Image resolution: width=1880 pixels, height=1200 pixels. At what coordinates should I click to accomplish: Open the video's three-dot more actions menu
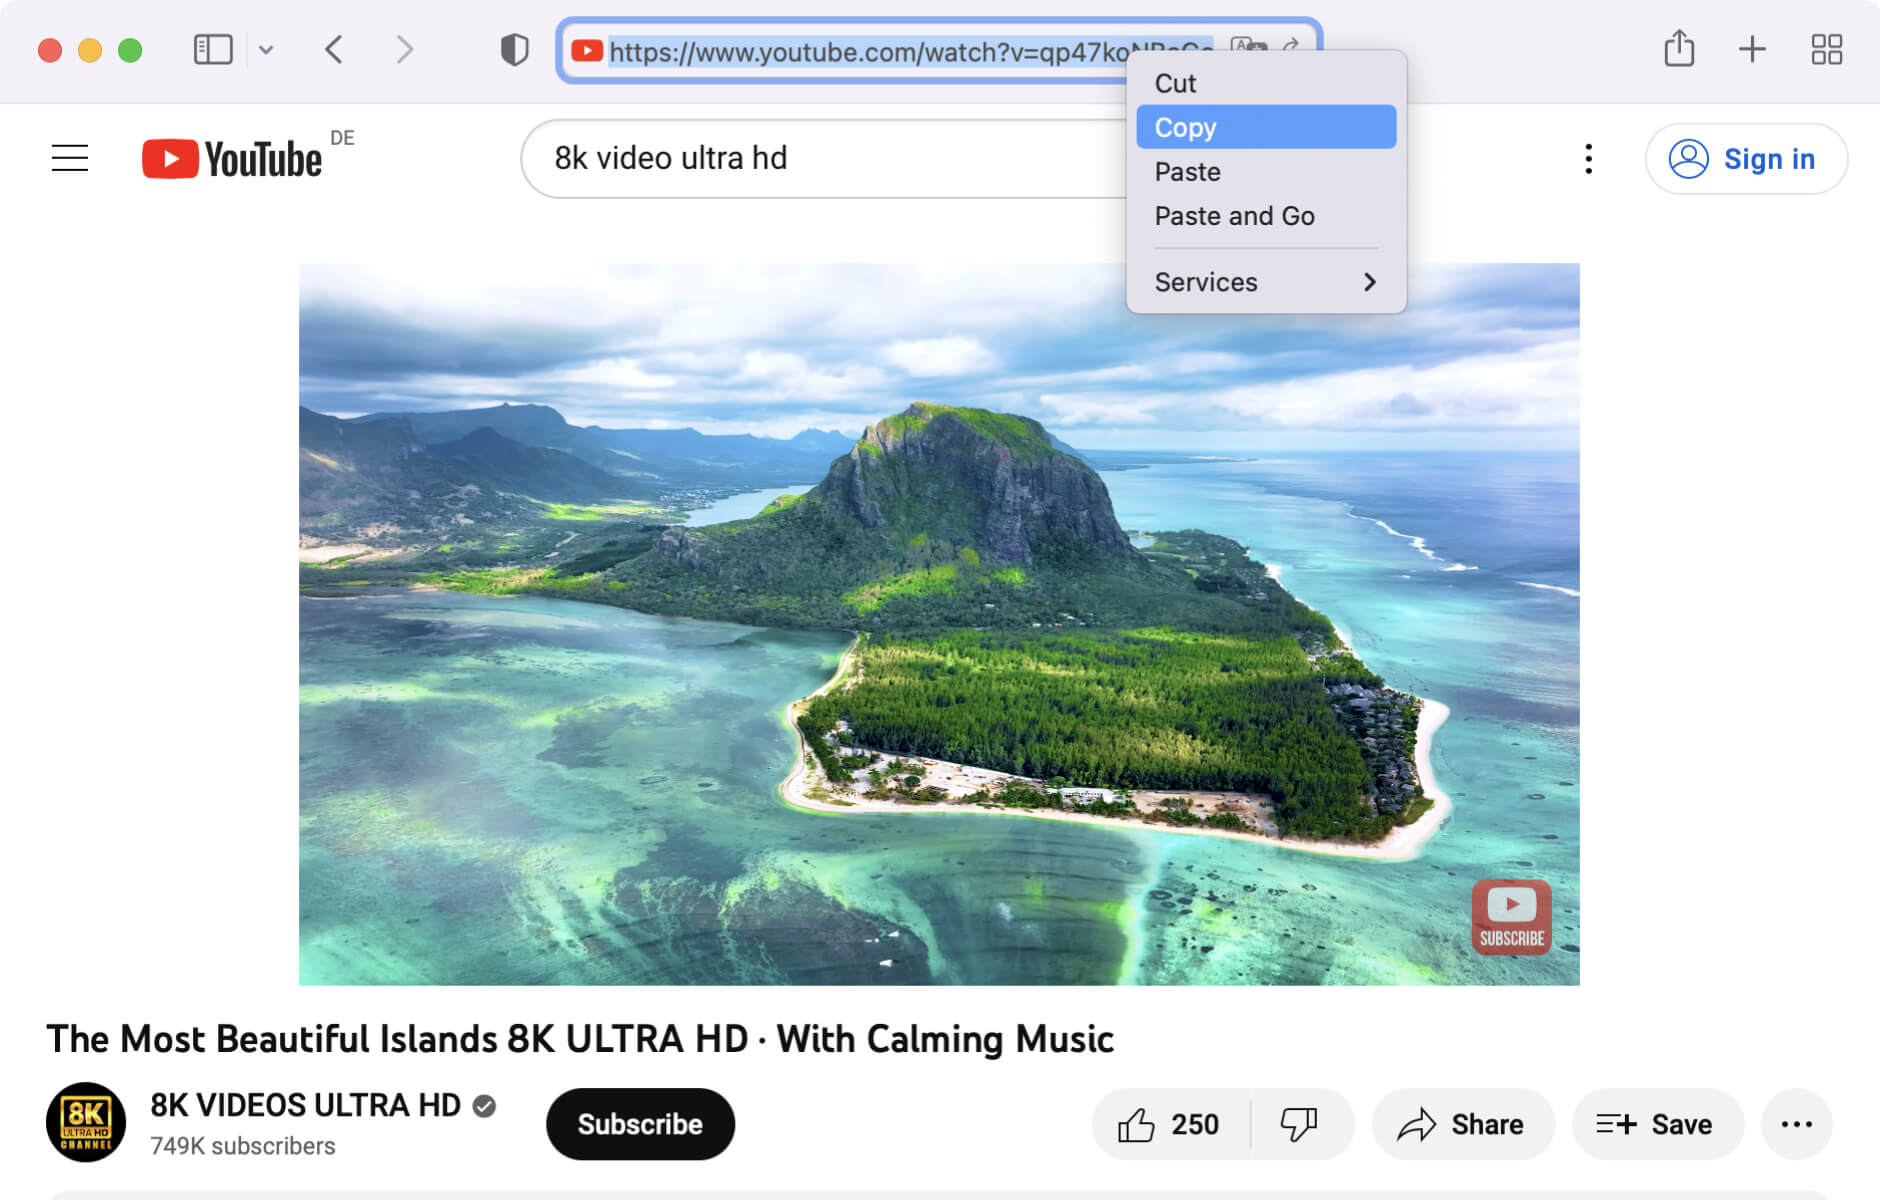coord(1797,1124)
